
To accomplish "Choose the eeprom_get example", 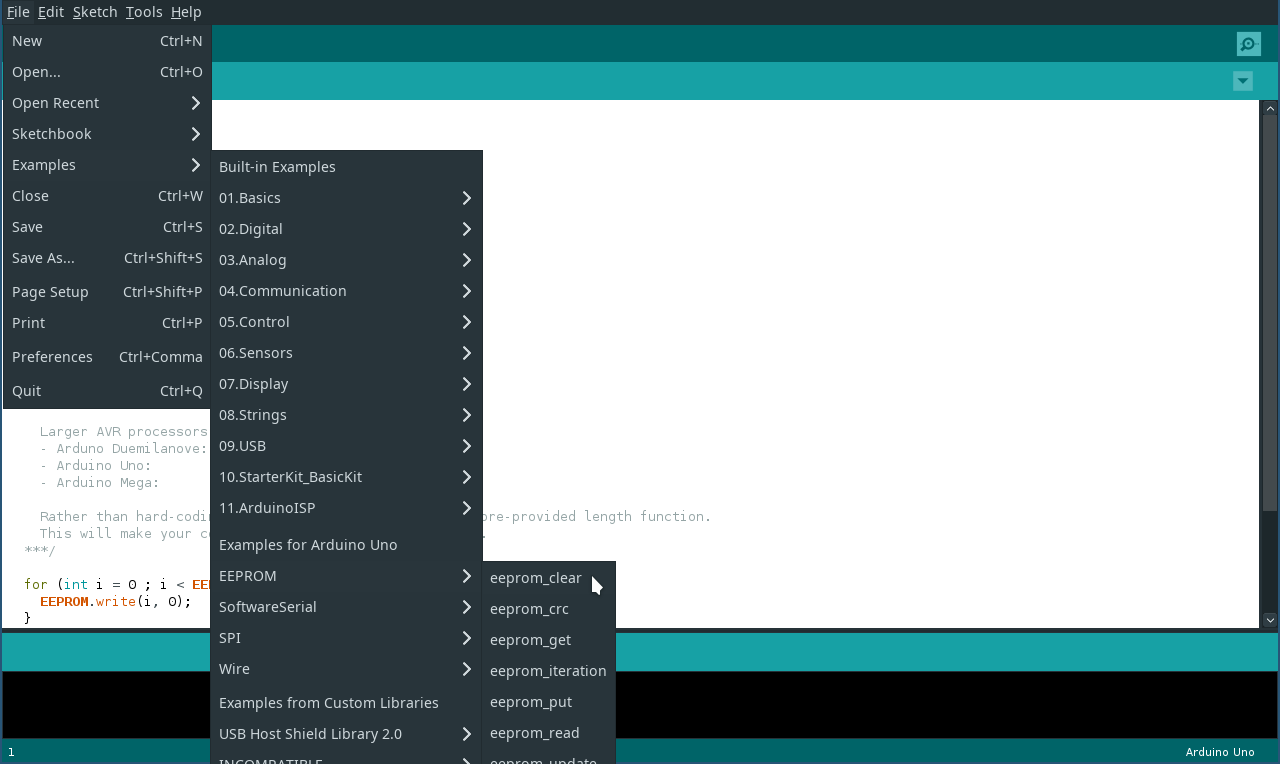I will coord(530,640).
